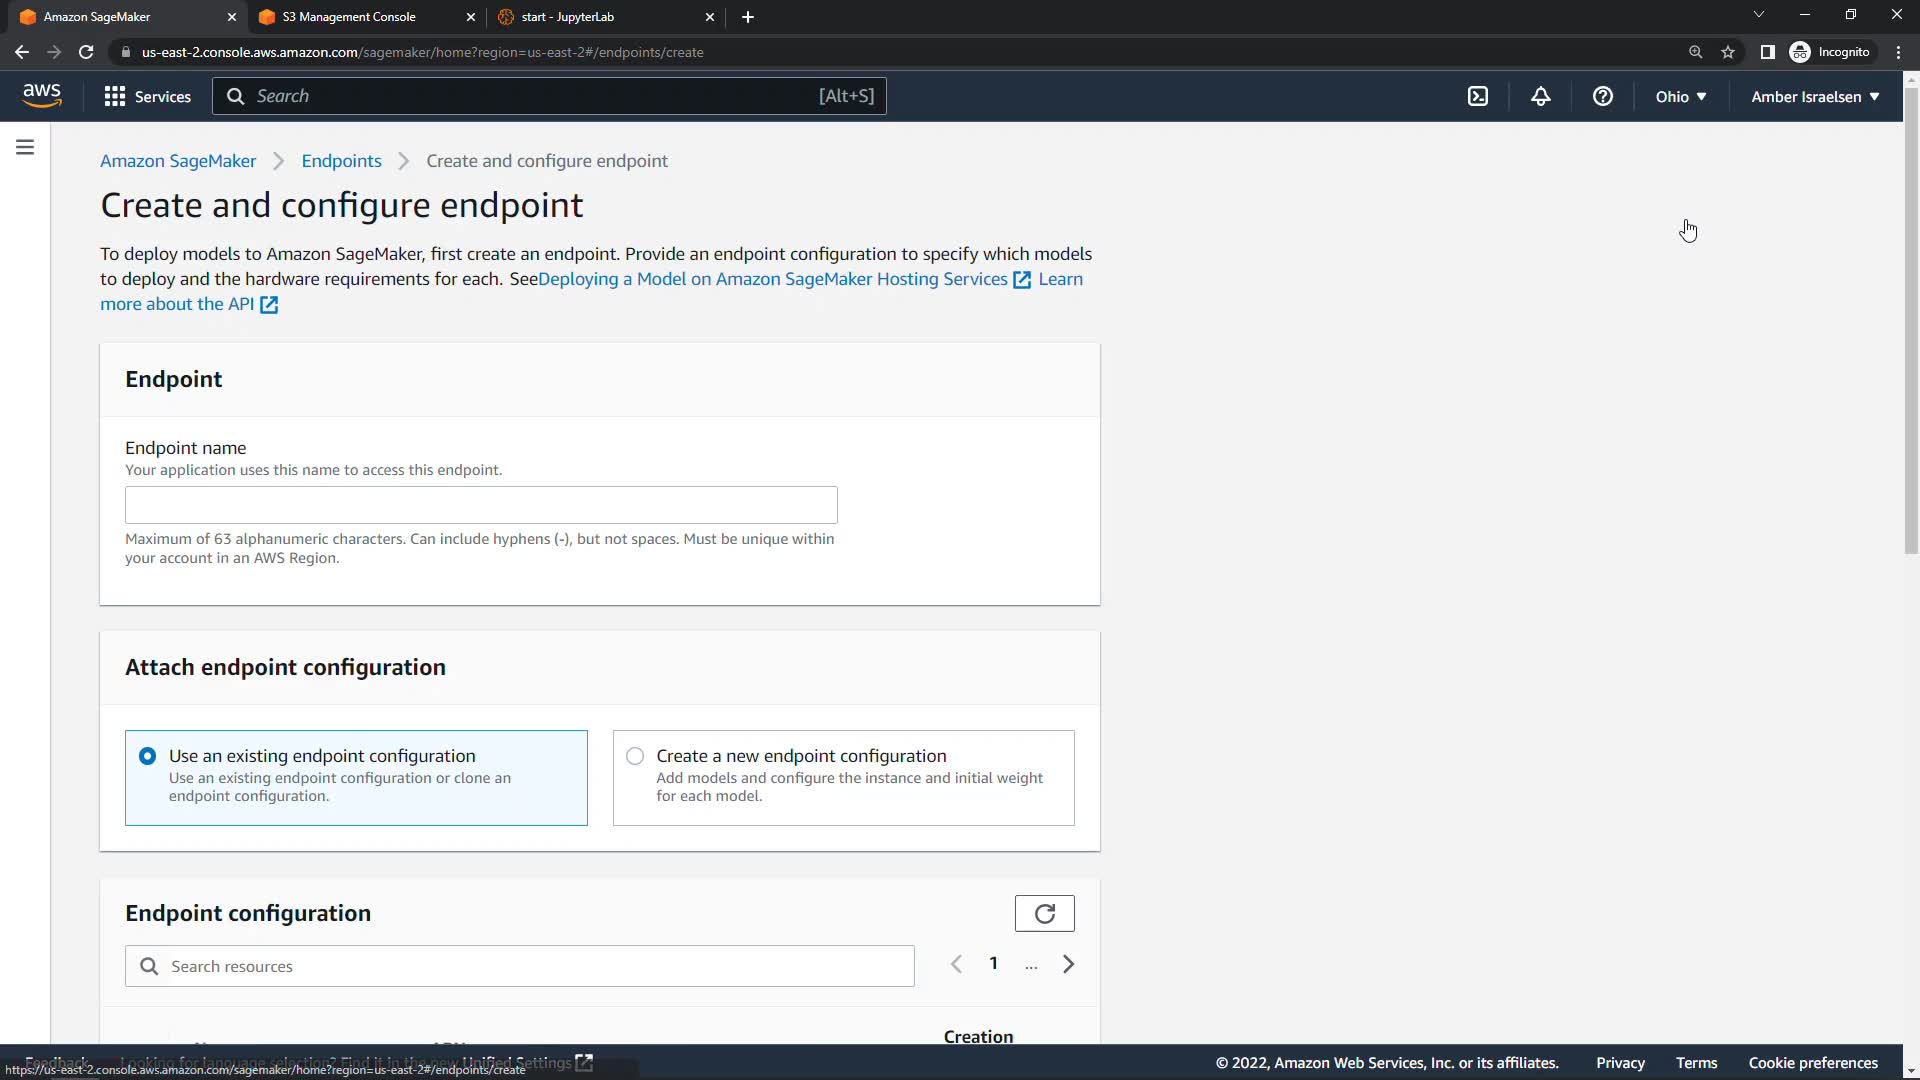
Task: Bookmark this page with star icon
Action: (x=1728, y=52)
